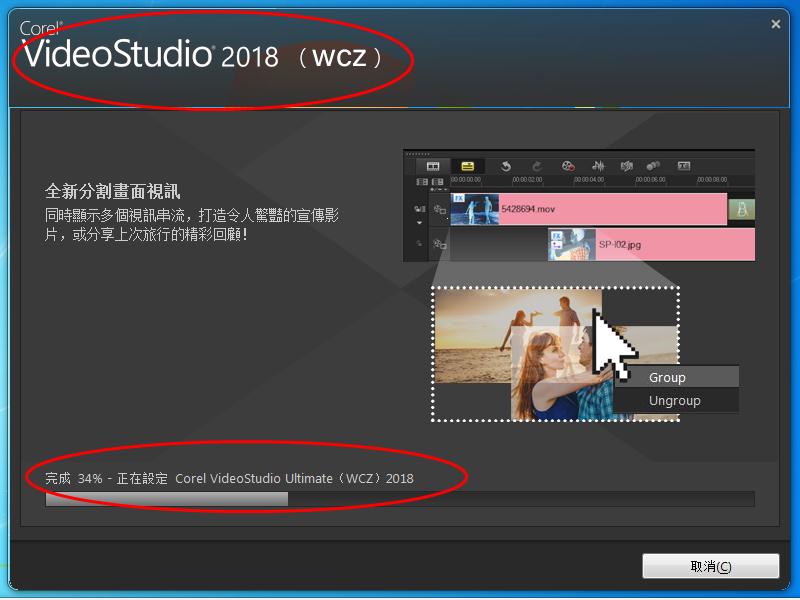Toggle the overlay track ripple icon

440,244
